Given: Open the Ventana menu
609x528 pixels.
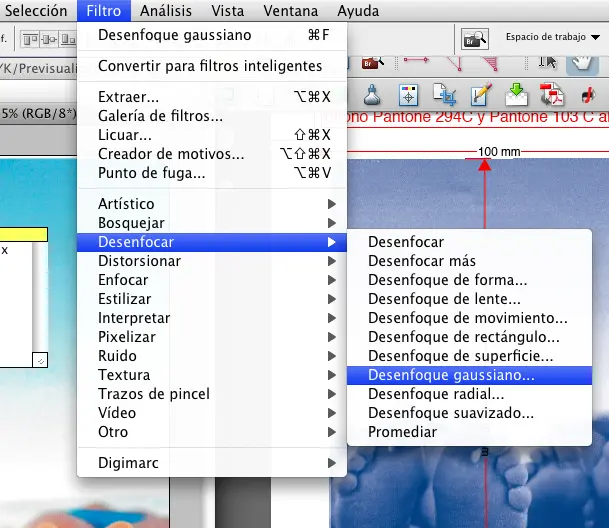Looking at the screenshot, I should [291, 11].
